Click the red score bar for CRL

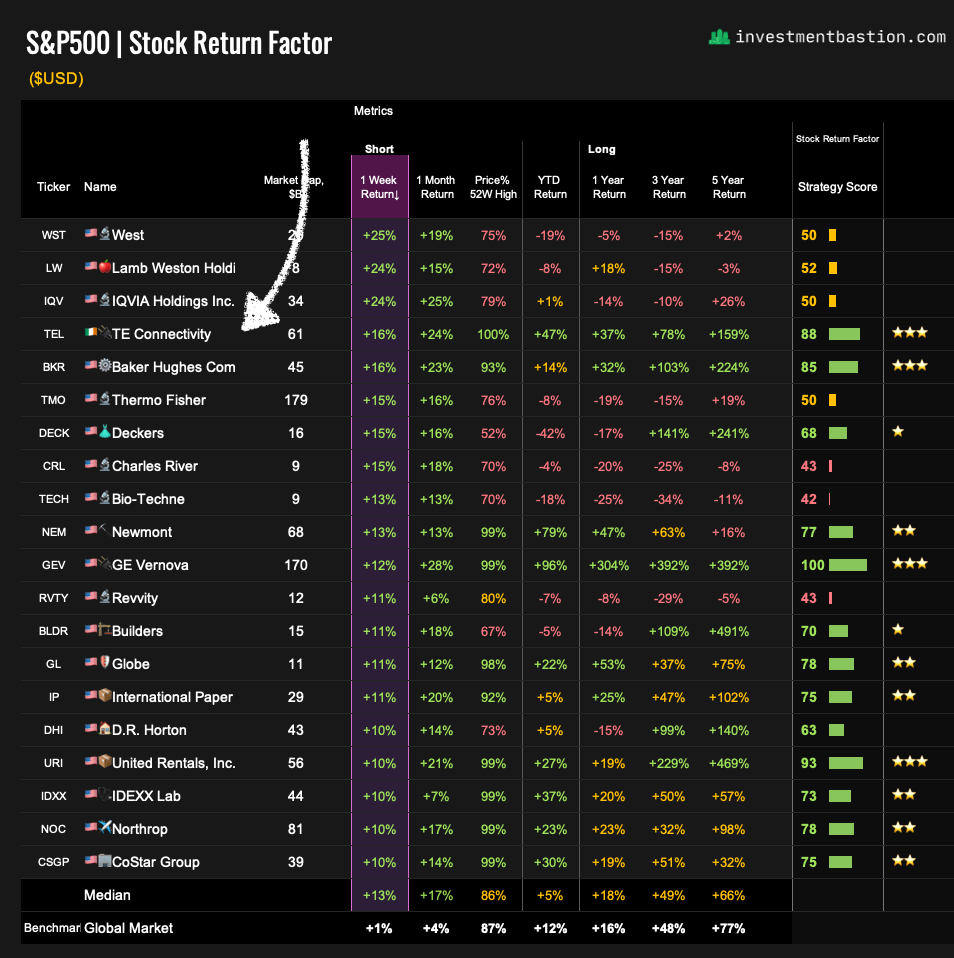pyautogui.click(x=831, y=466)
